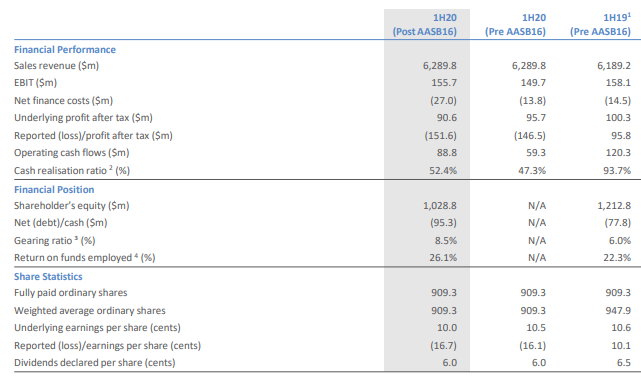Click the Reported (loss)/profit after tax label
Image resolution: width=641 pixels, height=377 pixels.
pyautogui.click(x=93, y=136)
